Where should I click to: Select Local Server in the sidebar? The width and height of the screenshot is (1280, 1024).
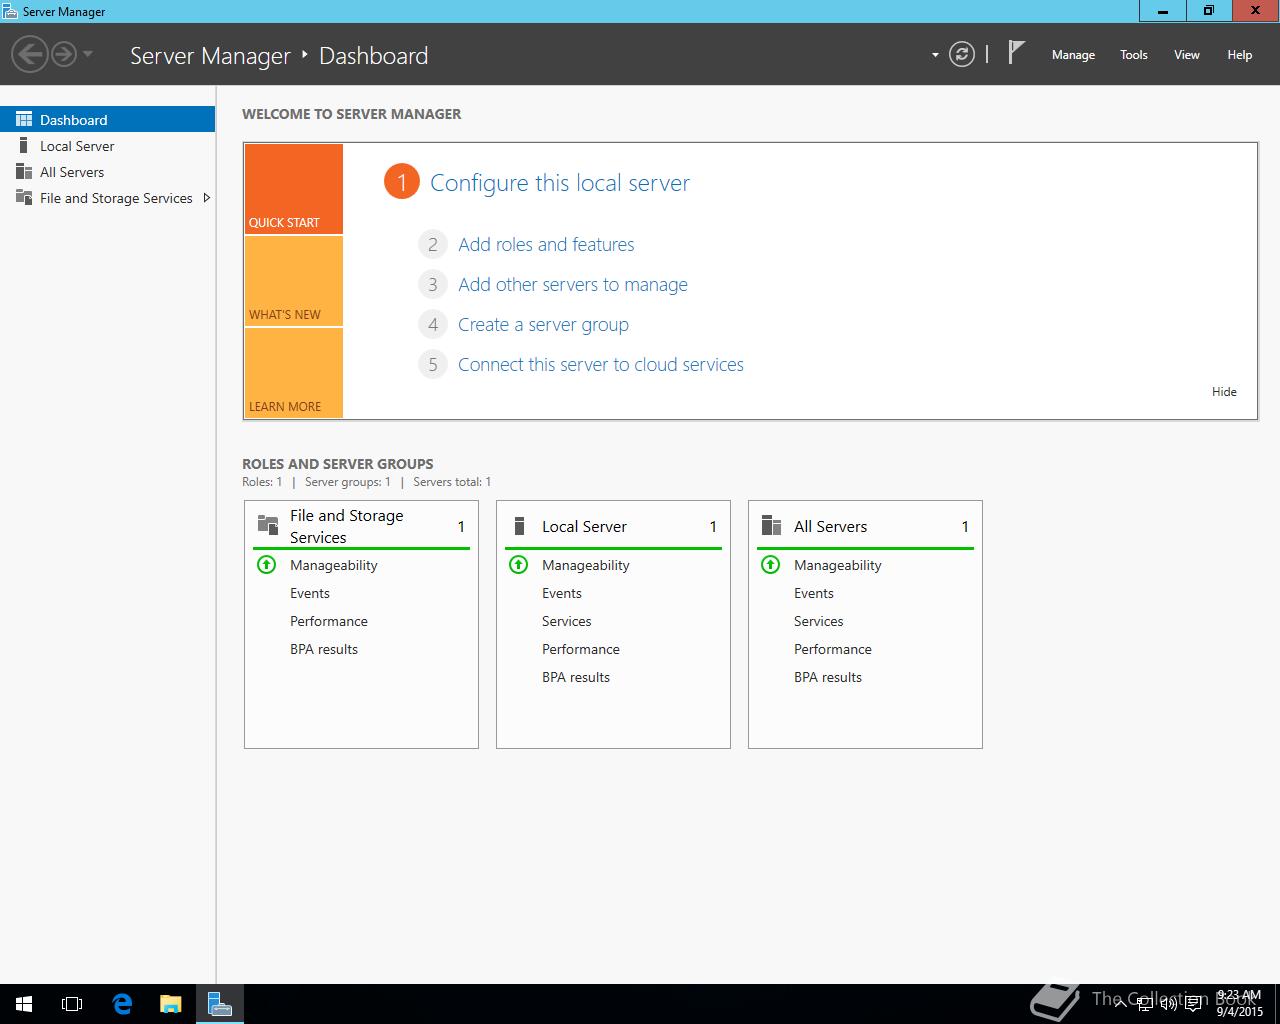tap(77, 146)
